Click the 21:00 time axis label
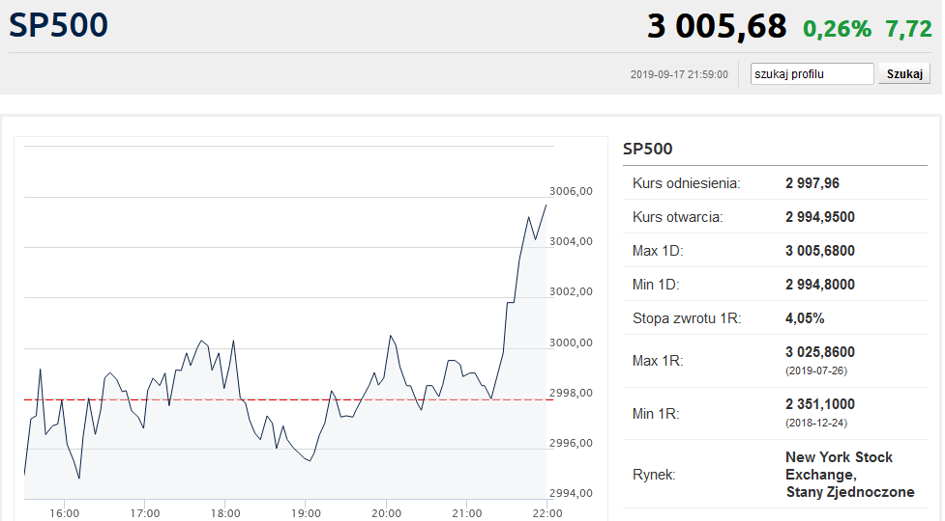 (x=466, y=513)
